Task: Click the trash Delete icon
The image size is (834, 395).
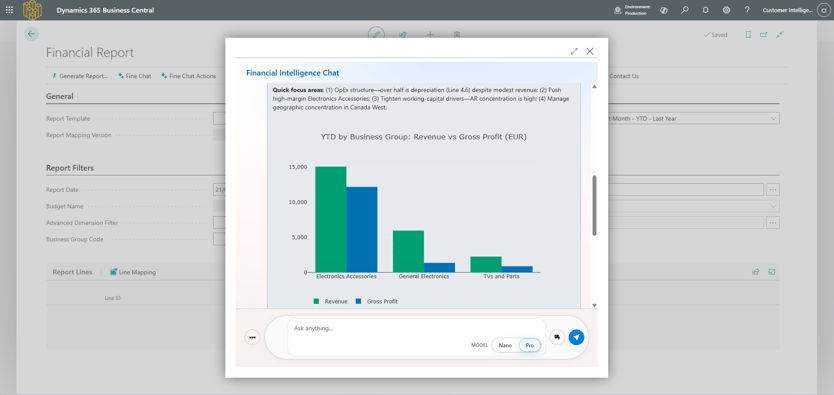Action: coord(457,35)
